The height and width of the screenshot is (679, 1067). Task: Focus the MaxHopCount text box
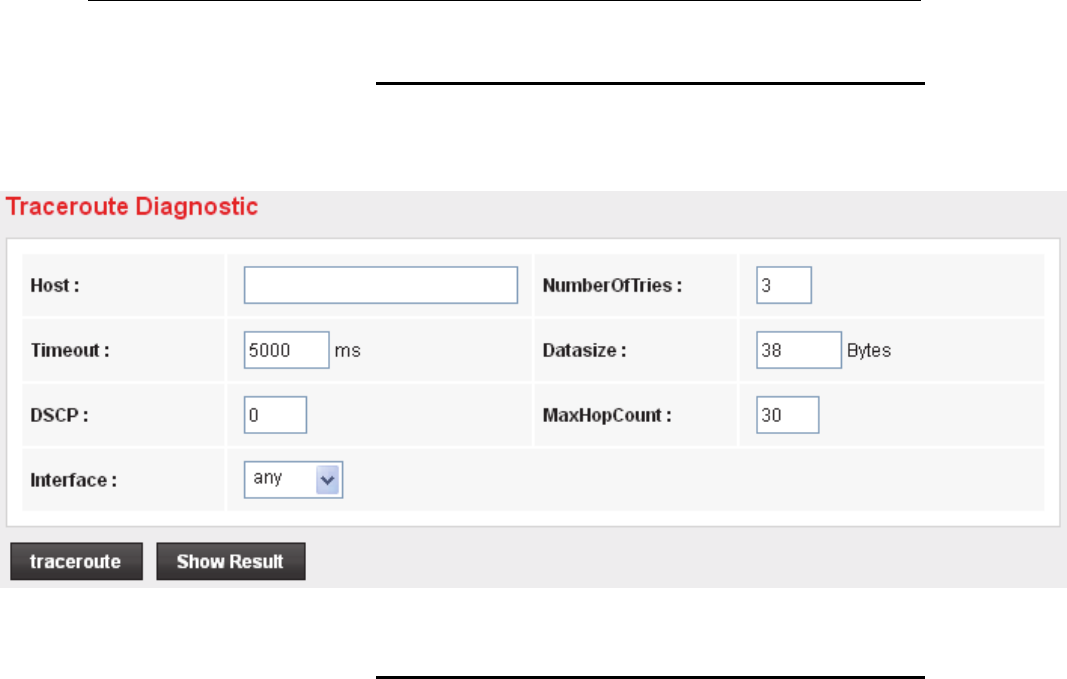click(788, 415)
